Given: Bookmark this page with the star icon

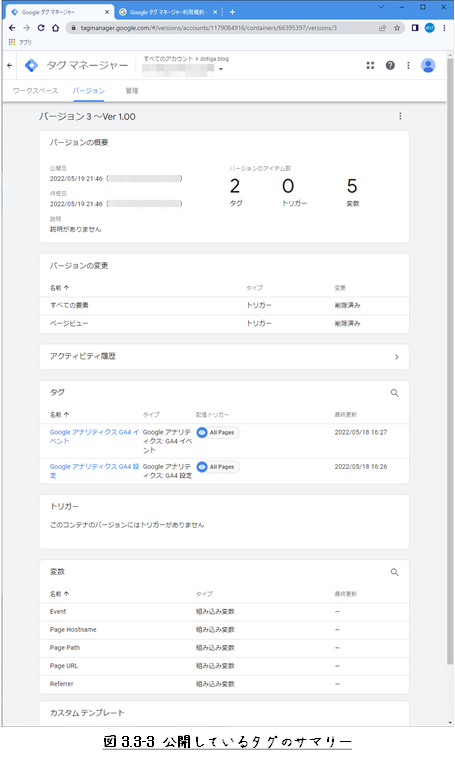Looking at the screenshot, I should point(397,28).
